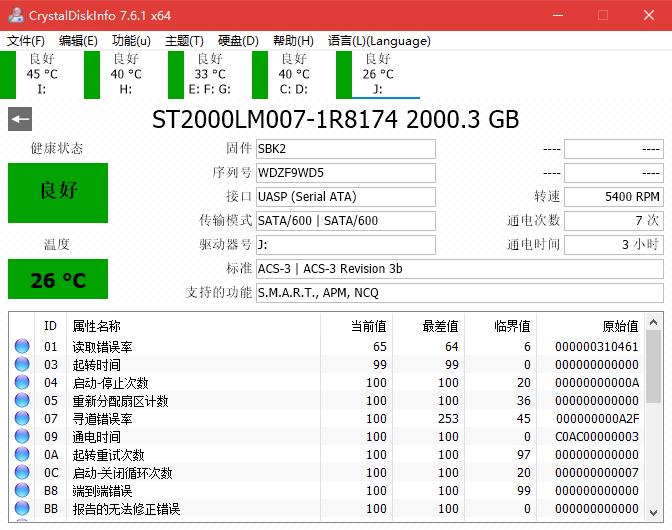Open the 帮助(H) menu
The width and height of the screenshot is (672, 530).
click(x=293, y=41)
